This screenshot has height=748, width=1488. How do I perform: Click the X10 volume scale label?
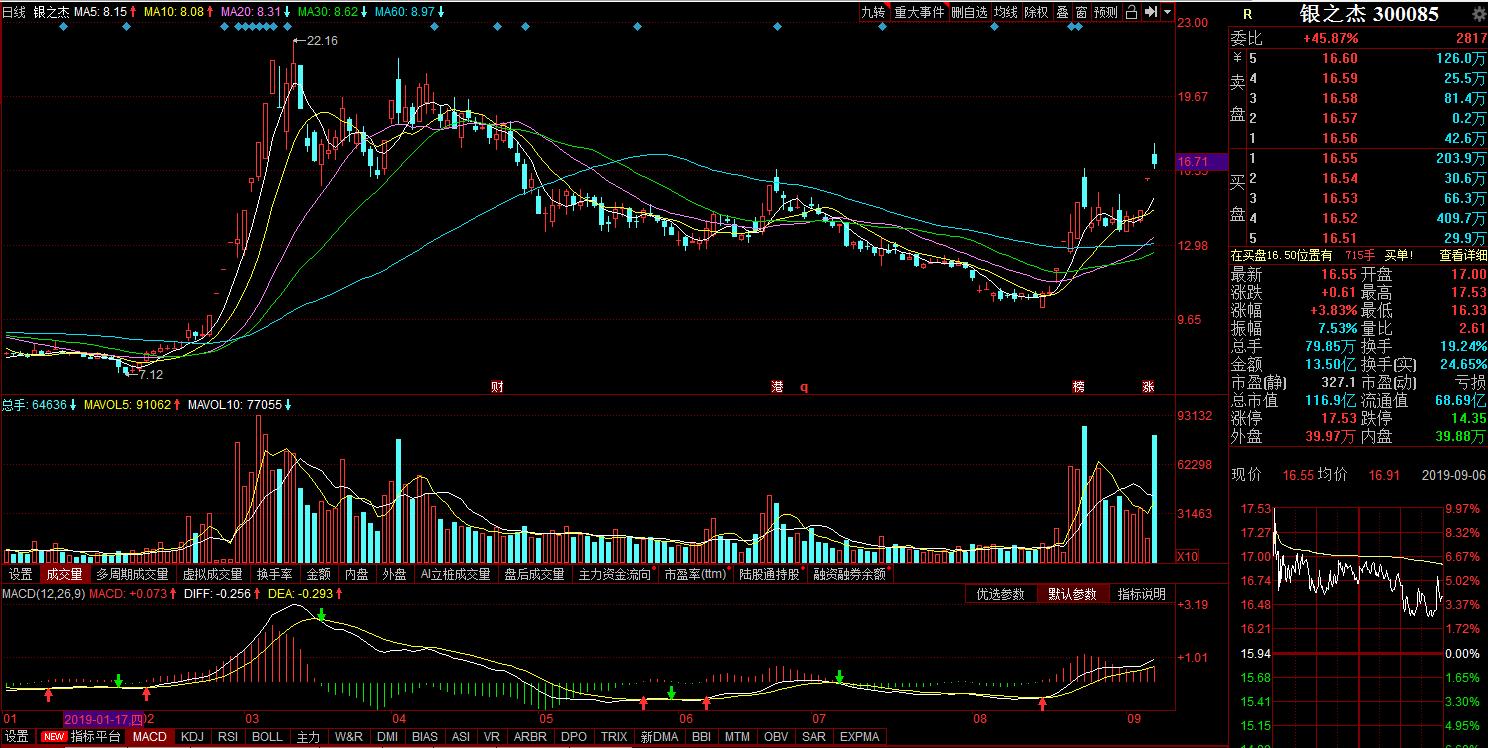1187,556
